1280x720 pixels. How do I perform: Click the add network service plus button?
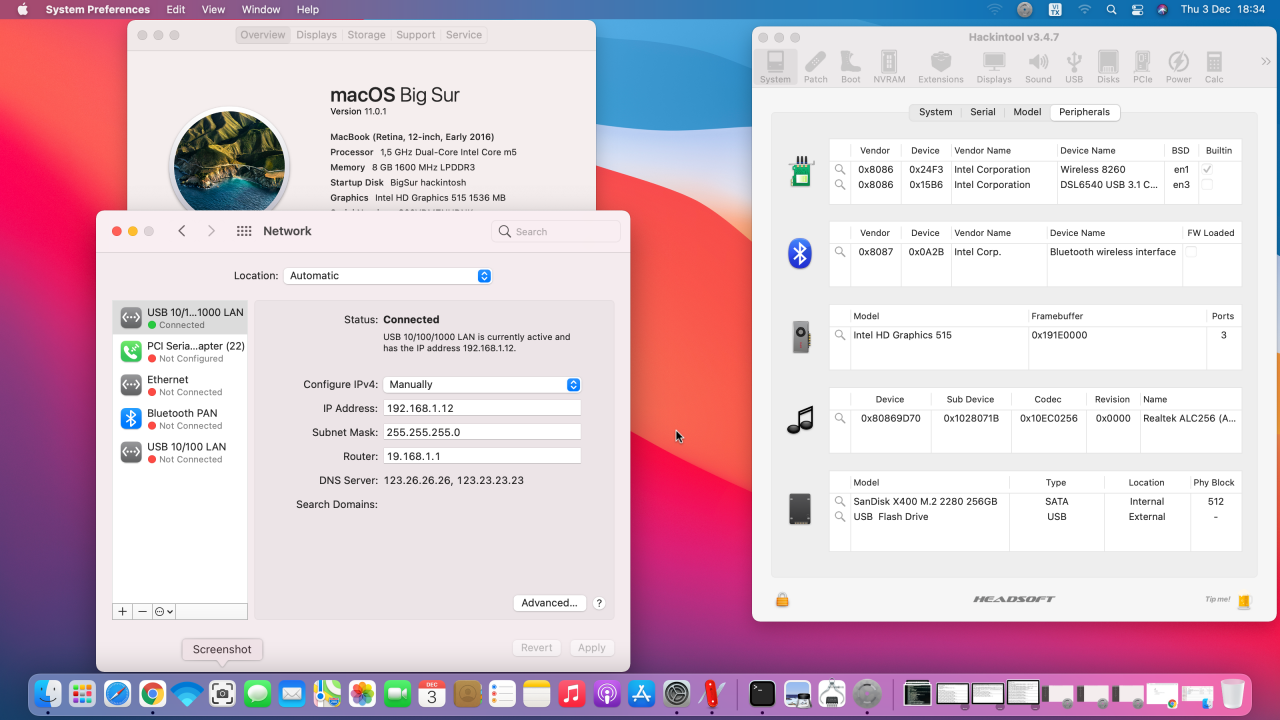tap(123, 611)
